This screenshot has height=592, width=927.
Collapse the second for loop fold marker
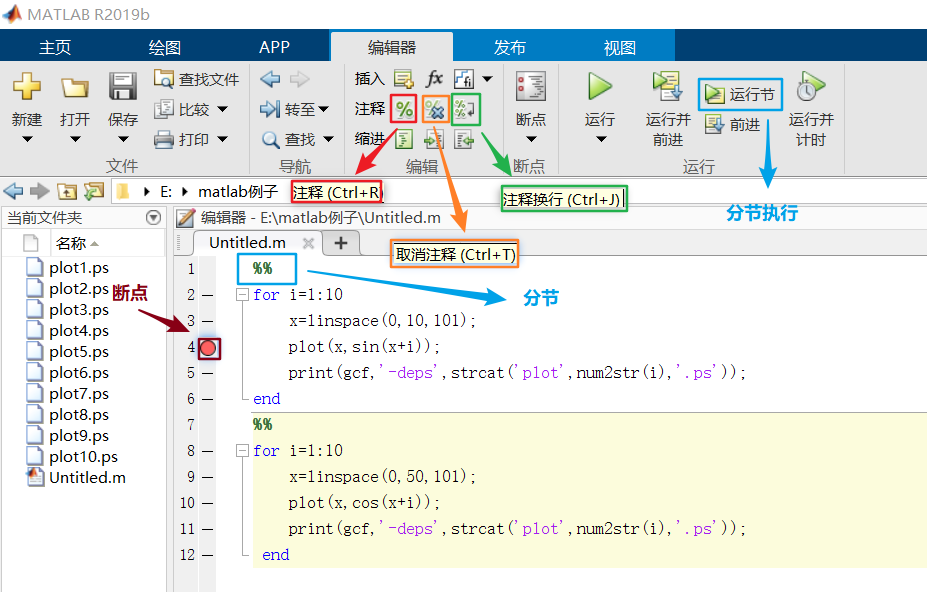coord(242,451)
